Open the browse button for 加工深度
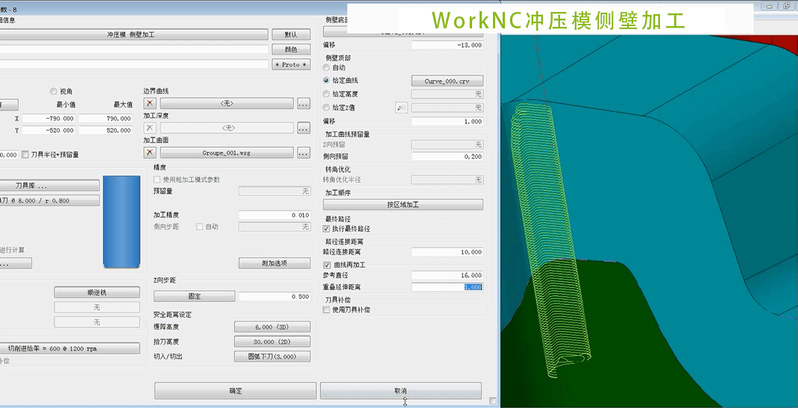 [x=303, y=128]
